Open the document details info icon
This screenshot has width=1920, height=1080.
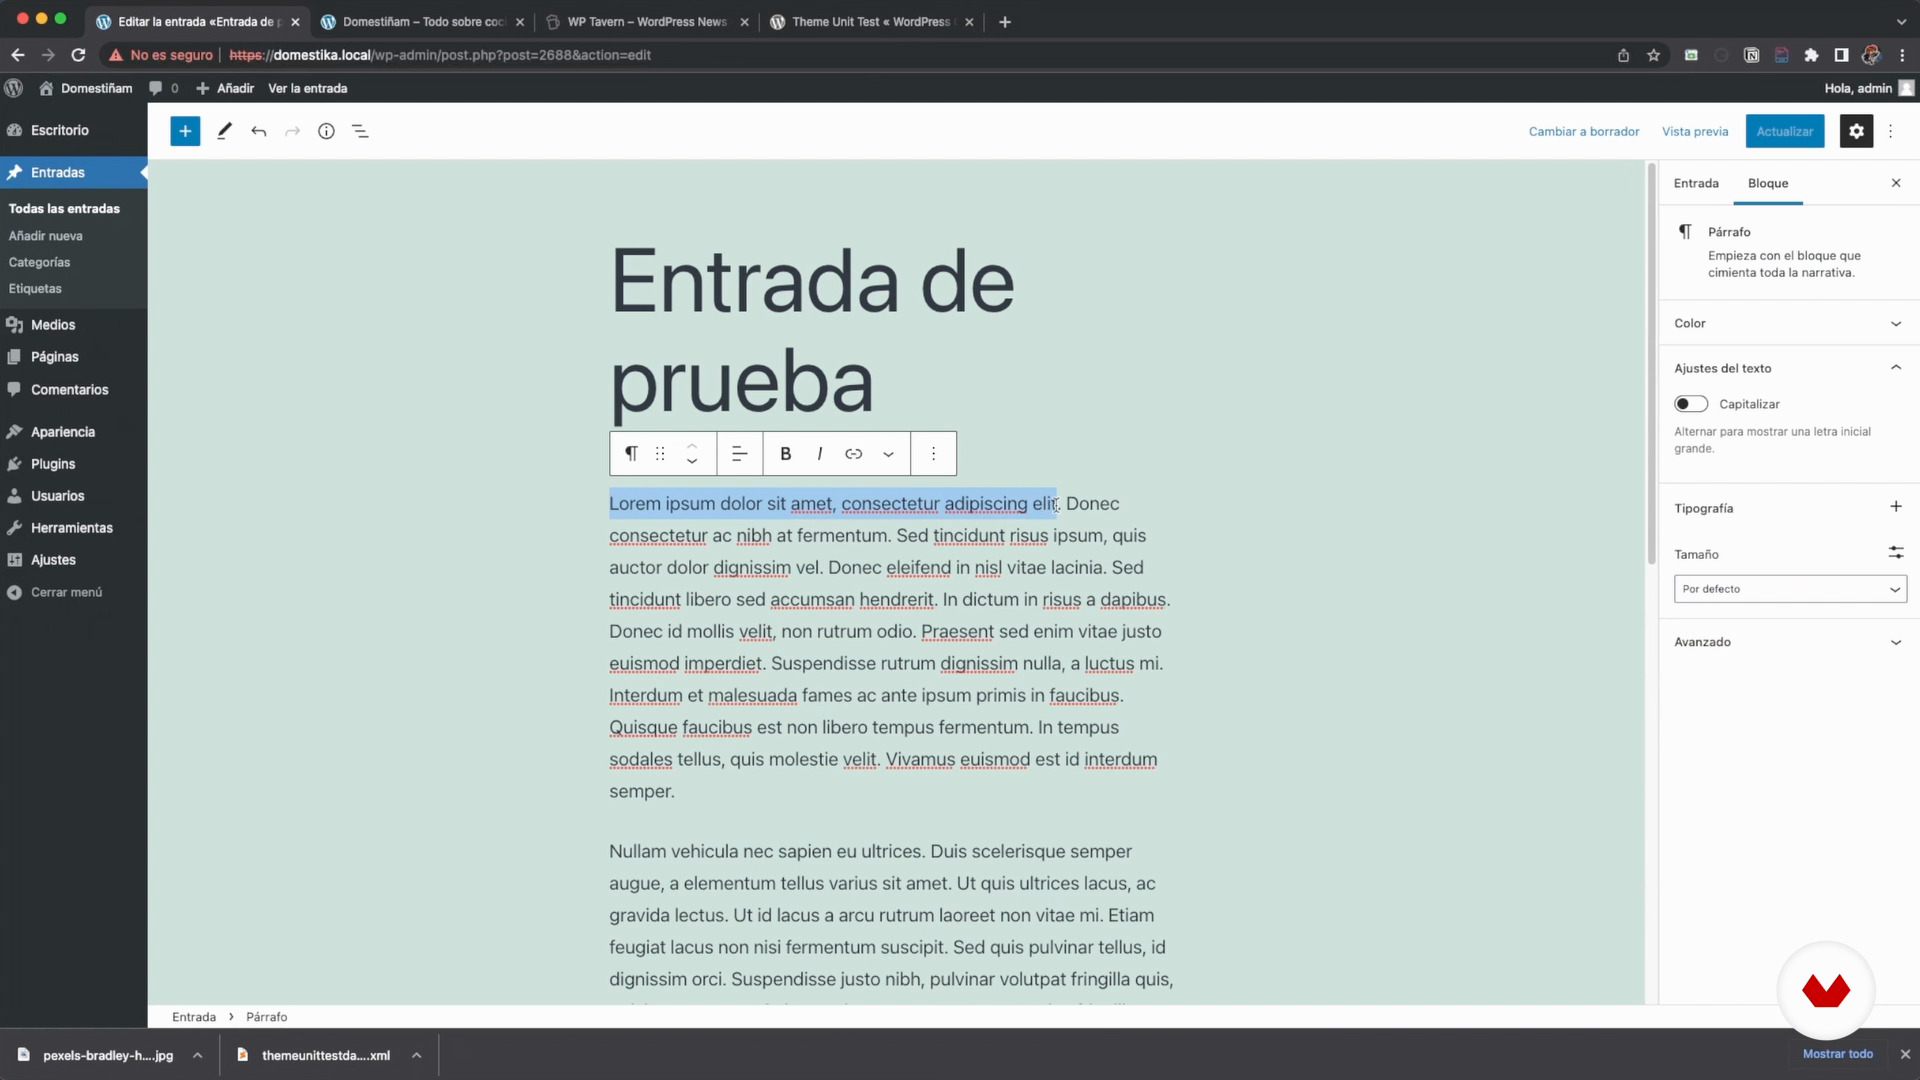[326, 131]
